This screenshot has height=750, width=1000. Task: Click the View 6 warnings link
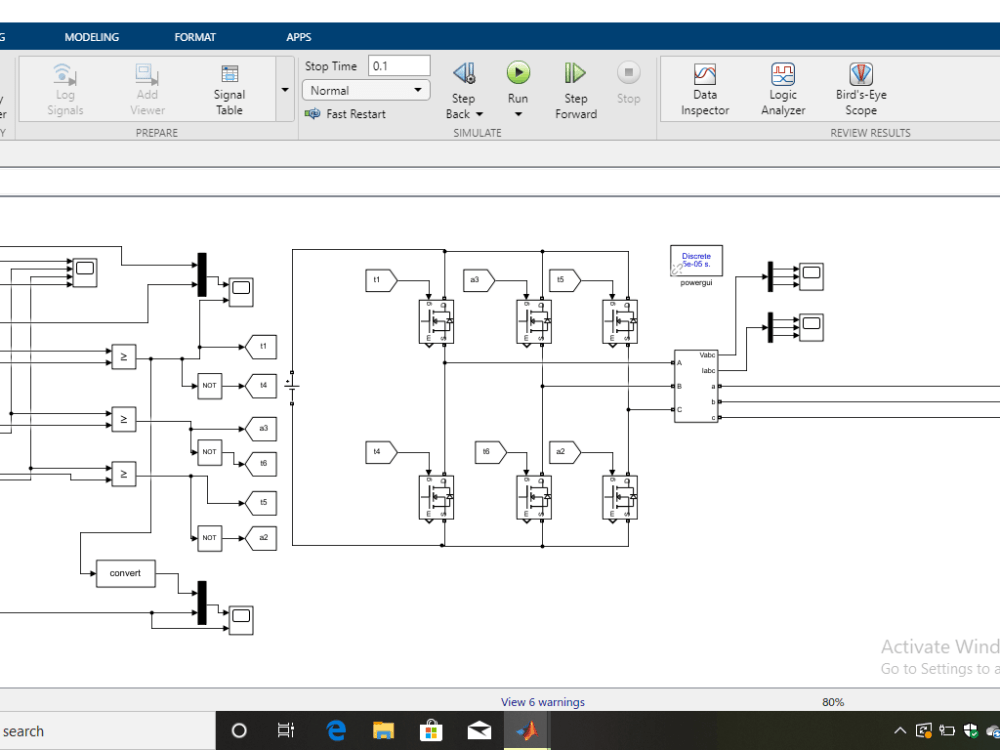click(543, 702)
